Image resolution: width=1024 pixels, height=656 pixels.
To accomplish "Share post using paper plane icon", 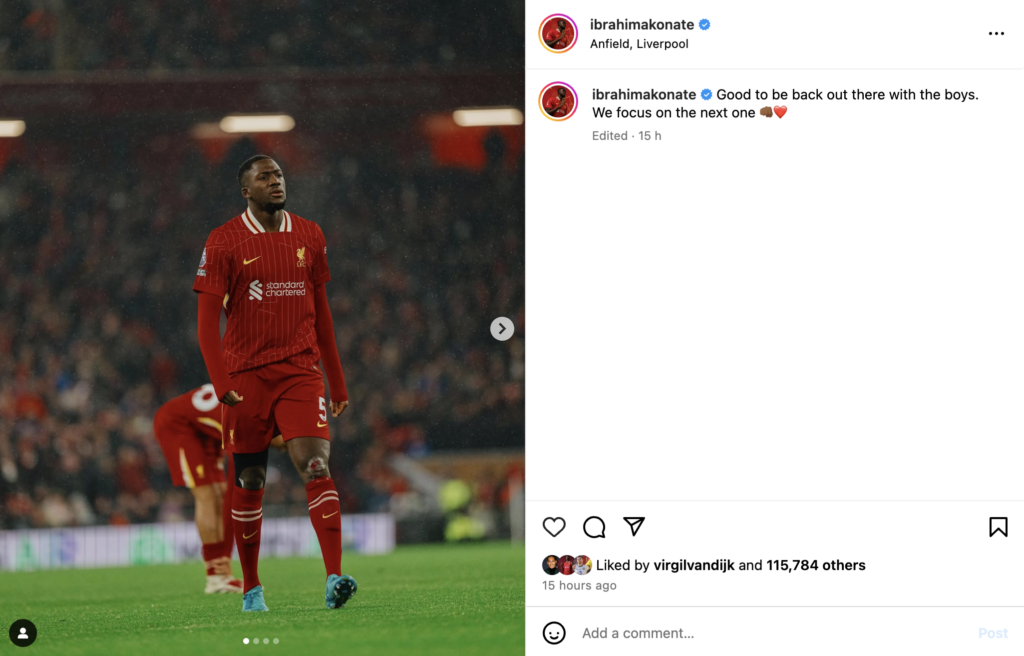I will [x=633, y=526].
